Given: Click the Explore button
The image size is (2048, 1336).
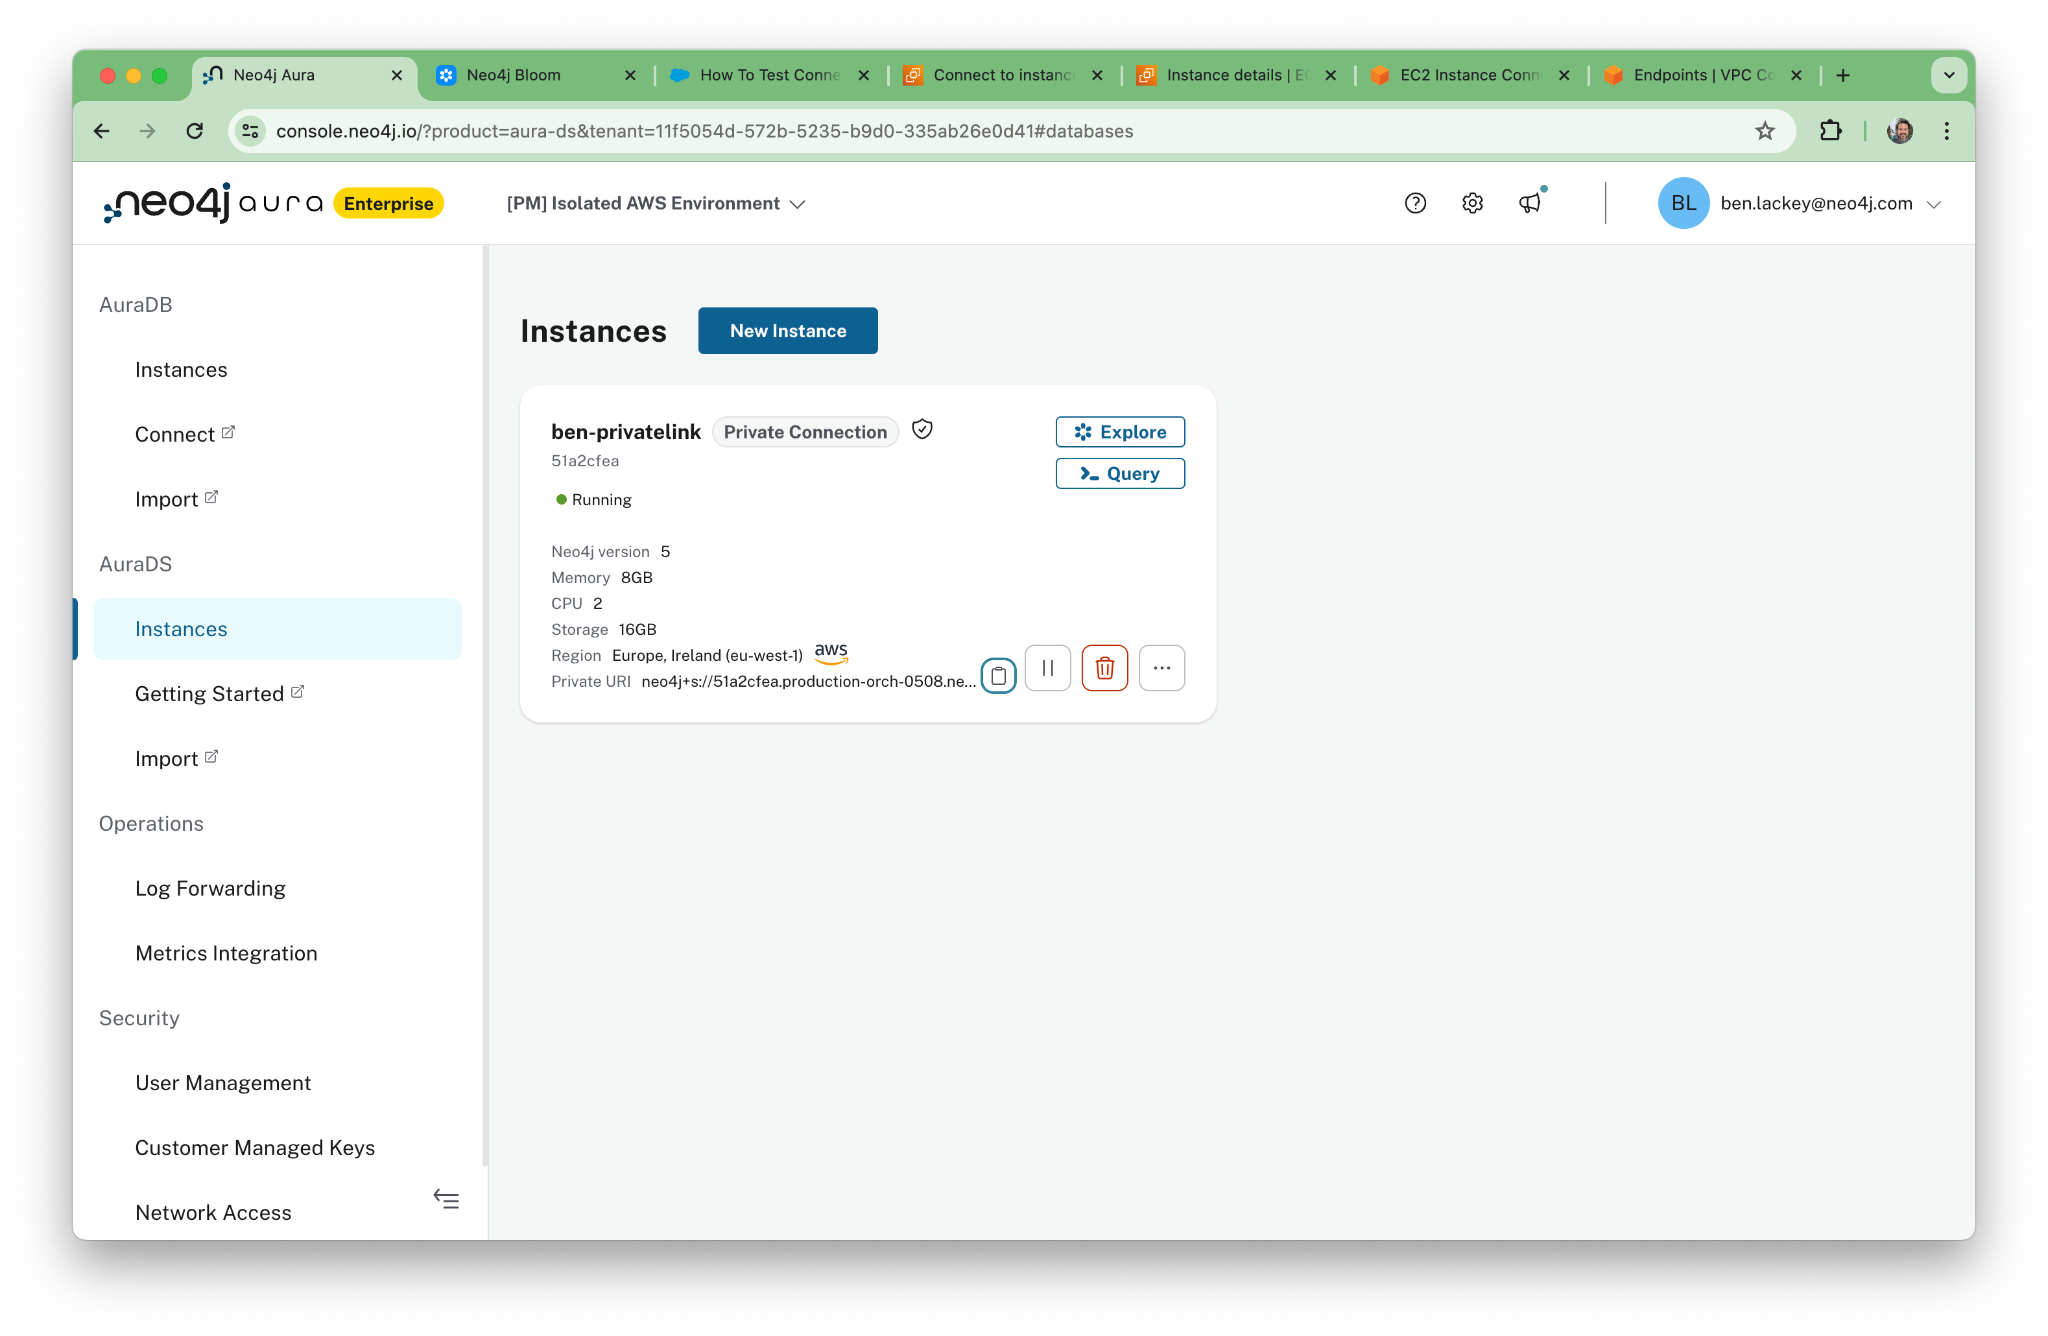Looking at the screenshot, I should 1120,432.
